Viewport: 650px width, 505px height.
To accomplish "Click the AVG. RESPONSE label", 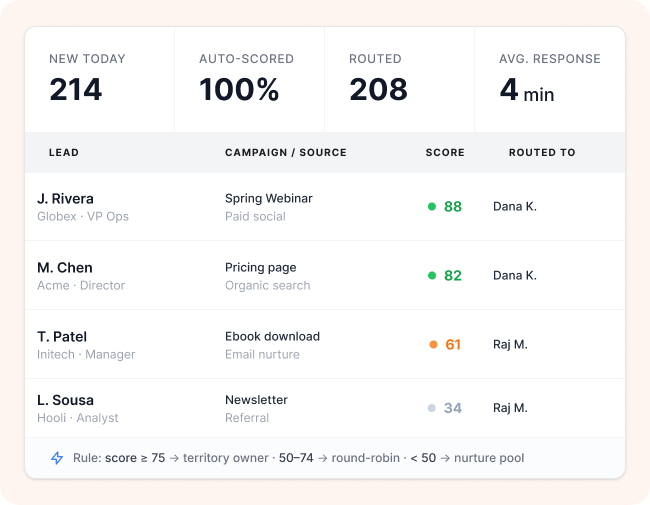I will click(x=550, y=59).
